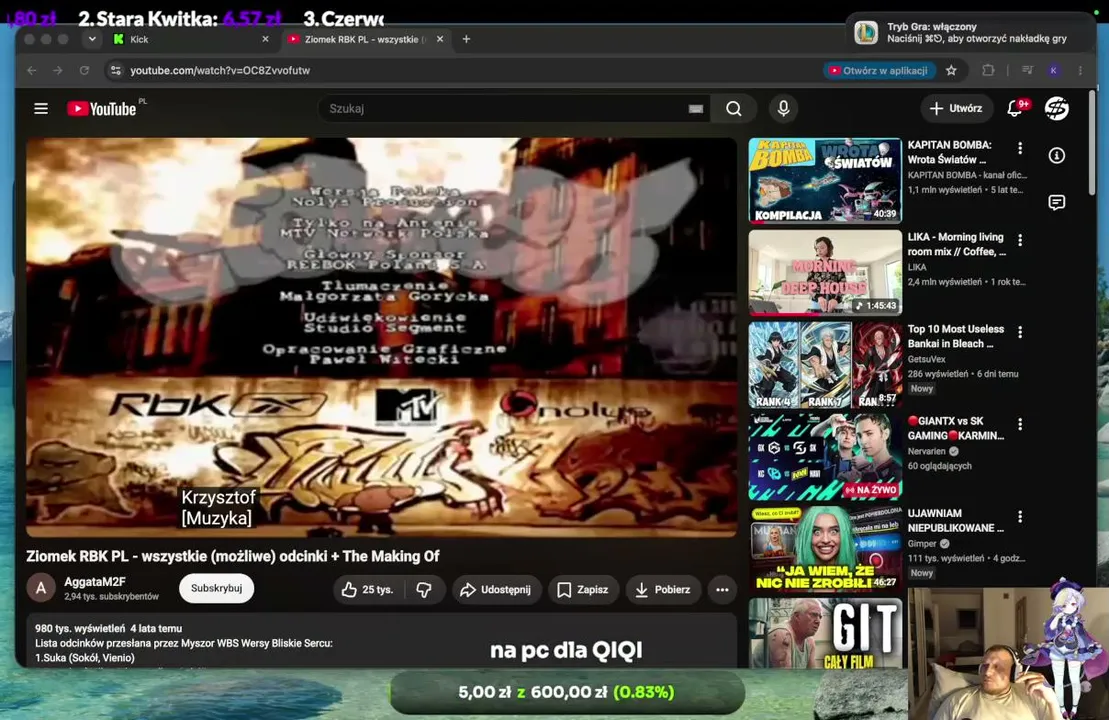Click video title Ziomek RBK PL
Viewport: 1109px width, 720px height.
pyautogui.click(x=233, y=556)
